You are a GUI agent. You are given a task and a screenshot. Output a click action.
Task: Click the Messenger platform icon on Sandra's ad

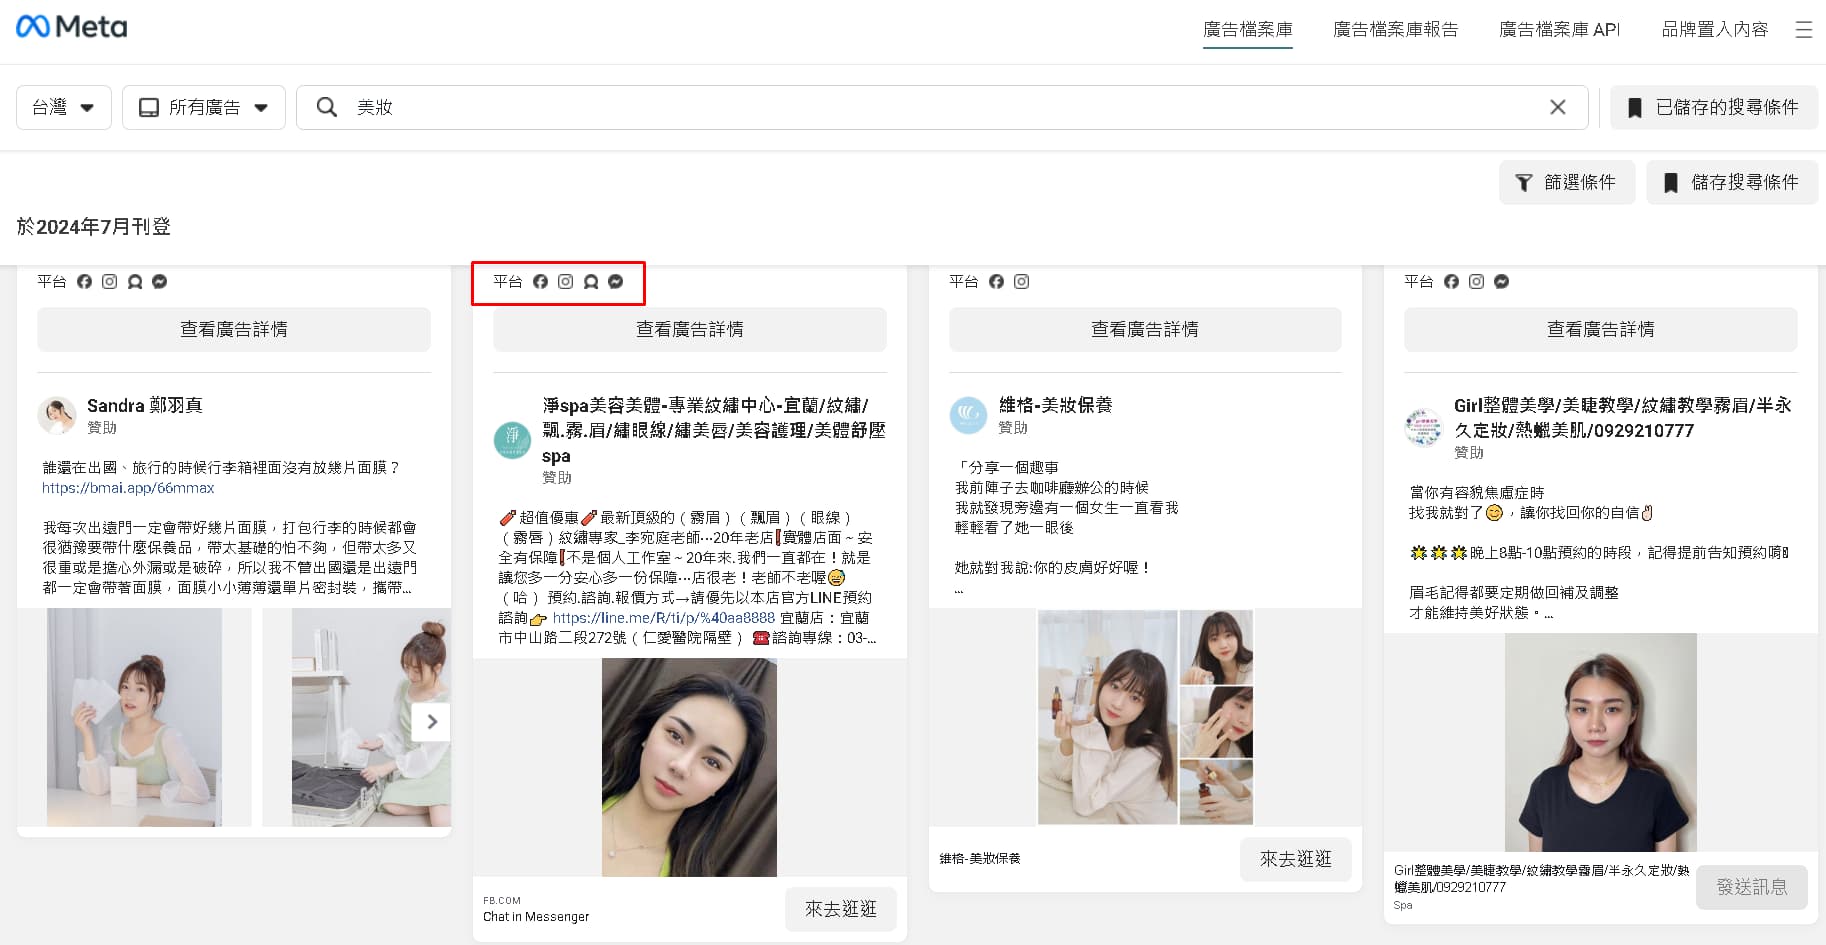tap(160, 282)
